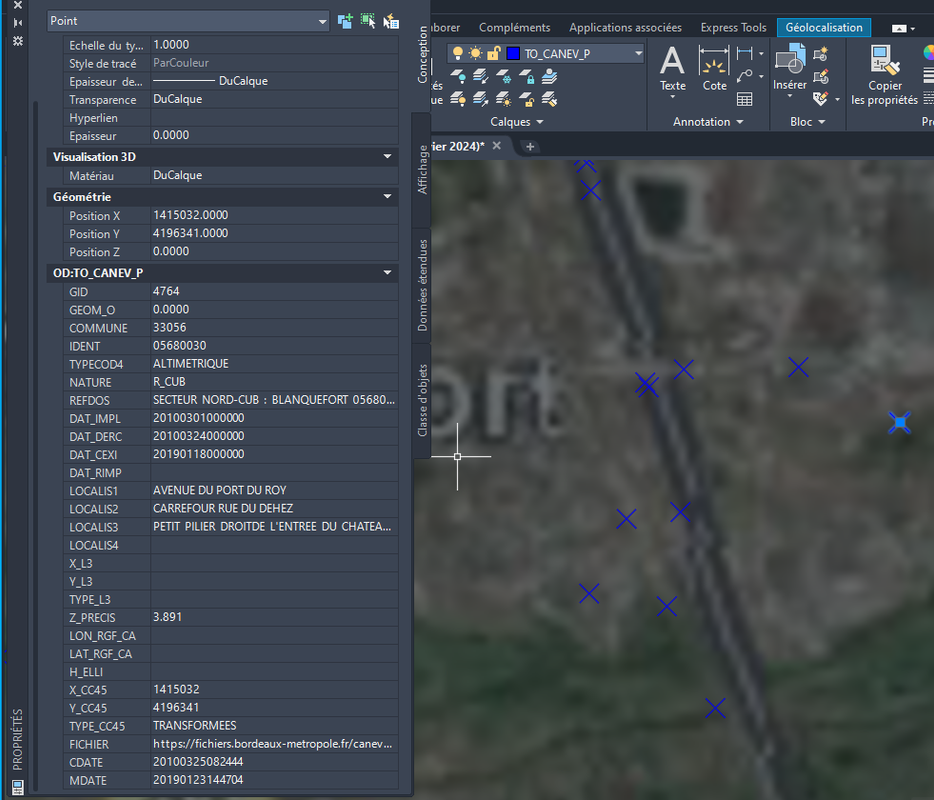The width and height of the screenshot is (934, 800).
Task: Click the linear dimension icon in Annotation
Action: [745, 54]
